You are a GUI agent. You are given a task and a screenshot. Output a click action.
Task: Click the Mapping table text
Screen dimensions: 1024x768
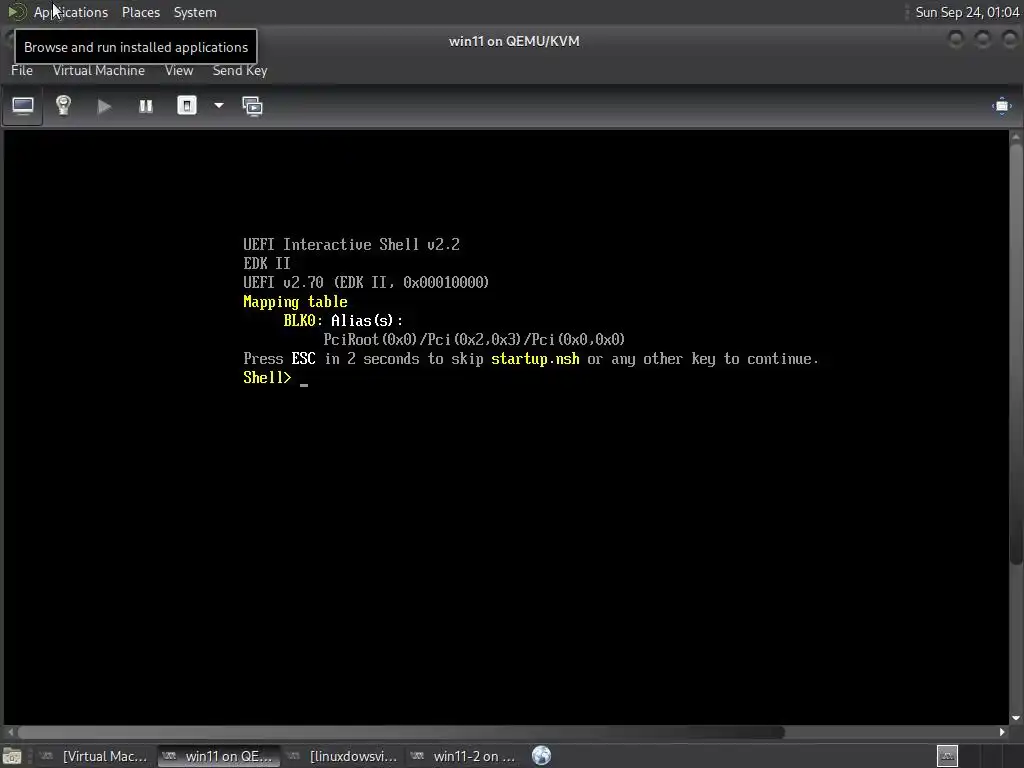tap(295, 302)
